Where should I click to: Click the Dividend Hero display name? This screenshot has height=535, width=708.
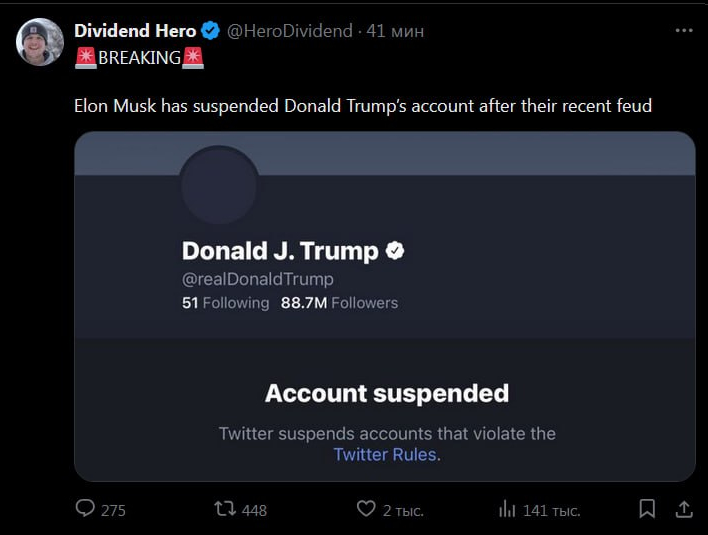(x=135, y=31)
